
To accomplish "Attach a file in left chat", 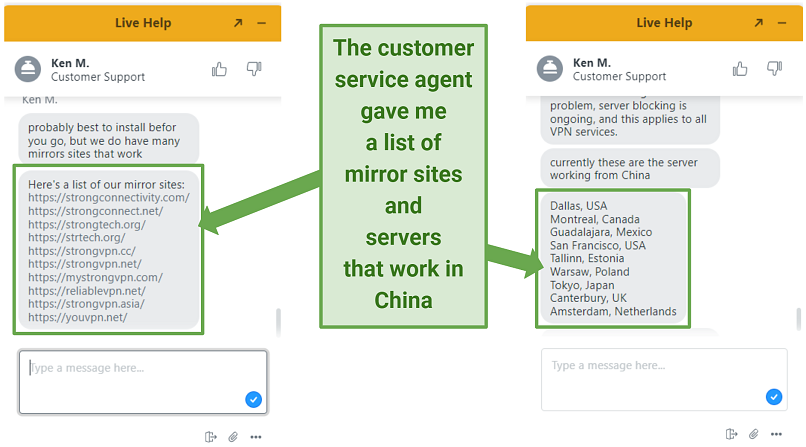I will click(x=233, y=437).
